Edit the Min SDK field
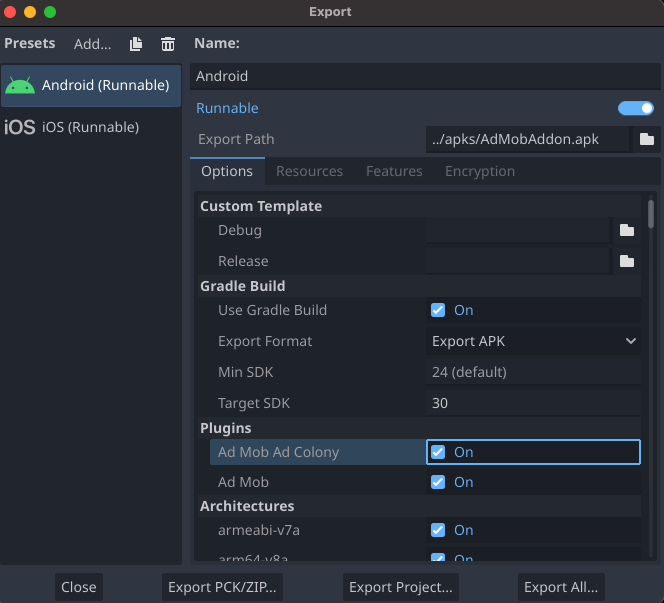664x603 pixels. [x=533, y=372]
